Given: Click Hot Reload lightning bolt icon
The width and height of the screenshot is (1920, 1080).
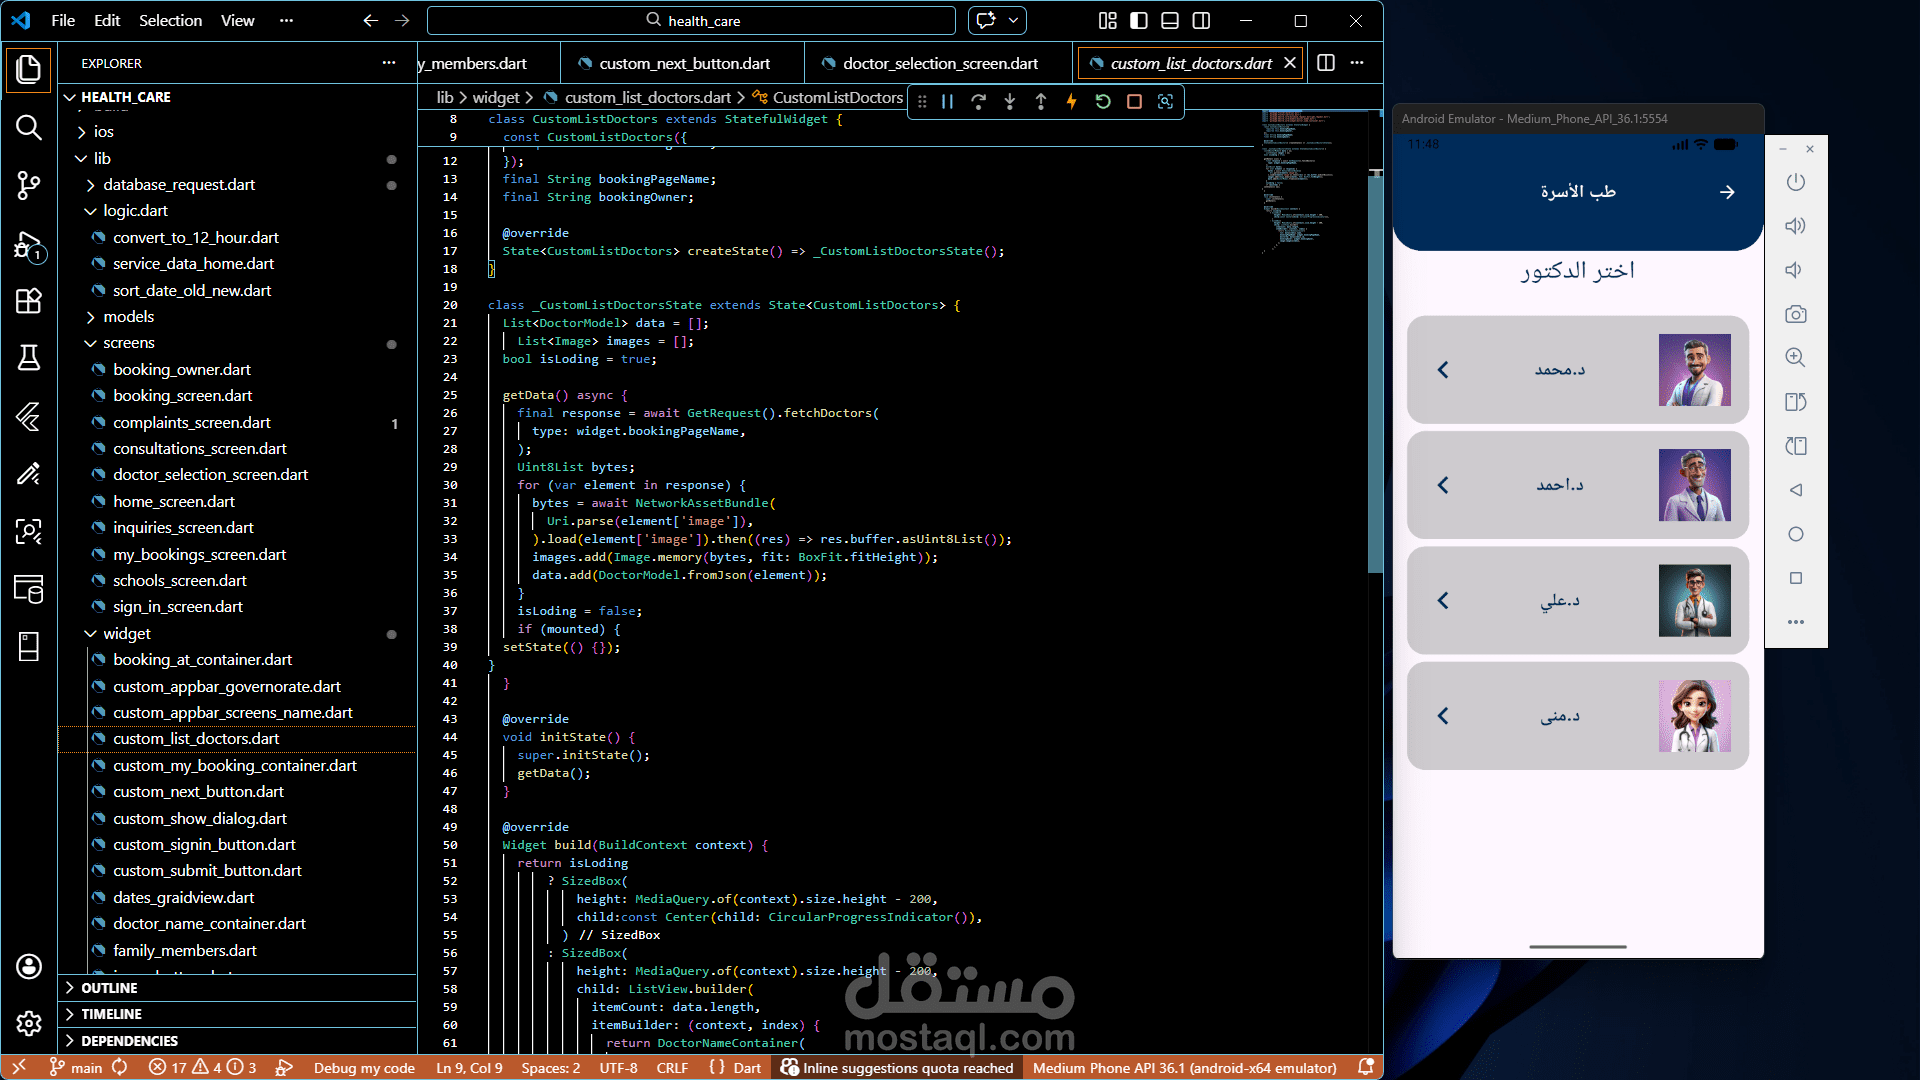Looking at the screenshot, I should (x=1071, y=102).
